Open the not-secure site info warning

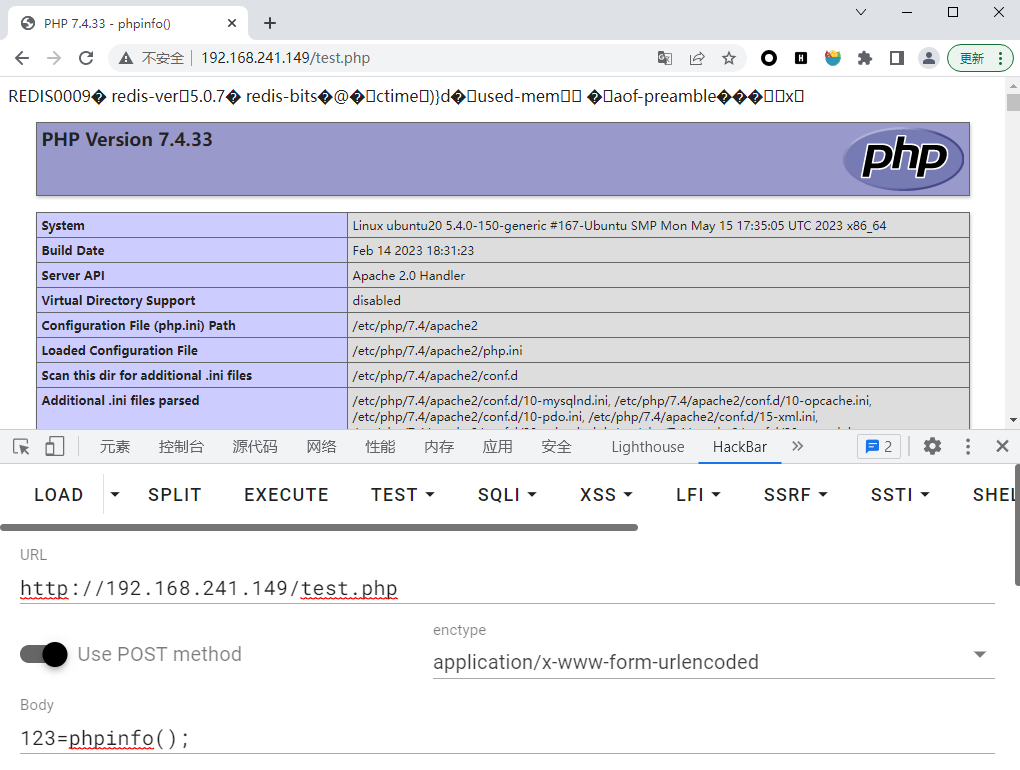click(x=151, y=58)
